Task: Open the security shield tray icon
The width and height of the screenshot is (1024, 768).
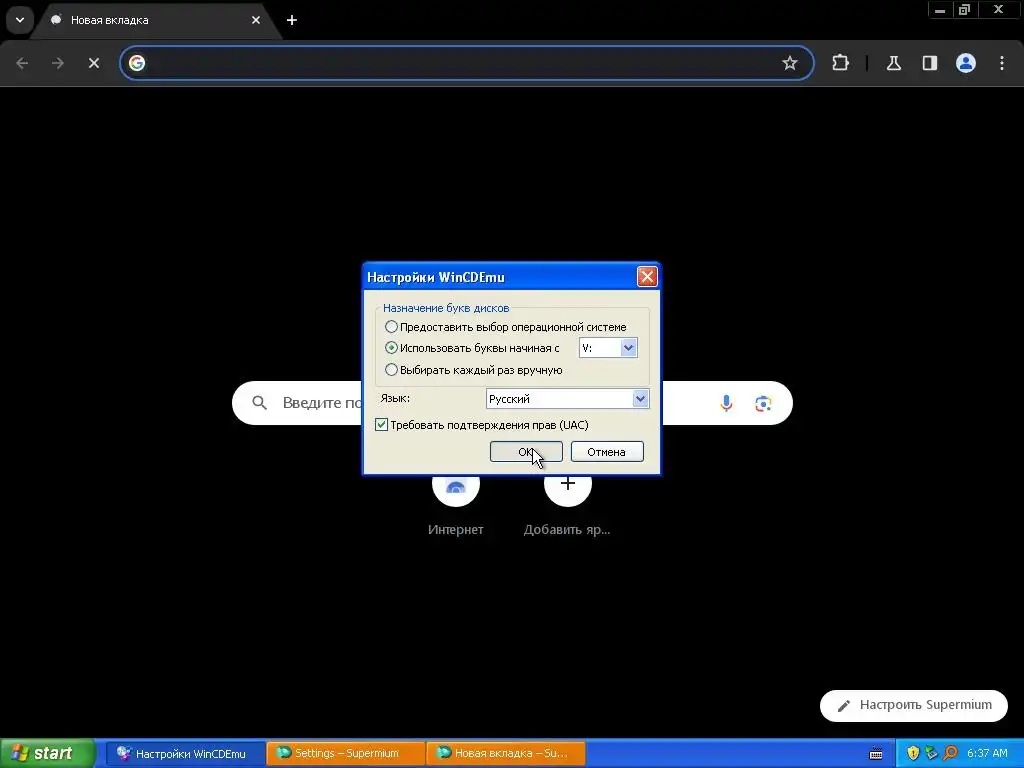Action: pos(913,753)
